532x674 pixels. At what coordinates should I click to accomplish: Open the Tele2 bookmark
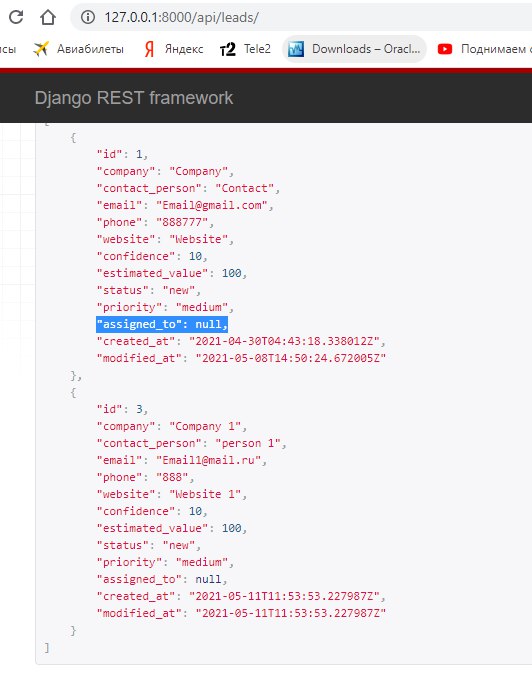pyautogui.click(x=245, y=49)
